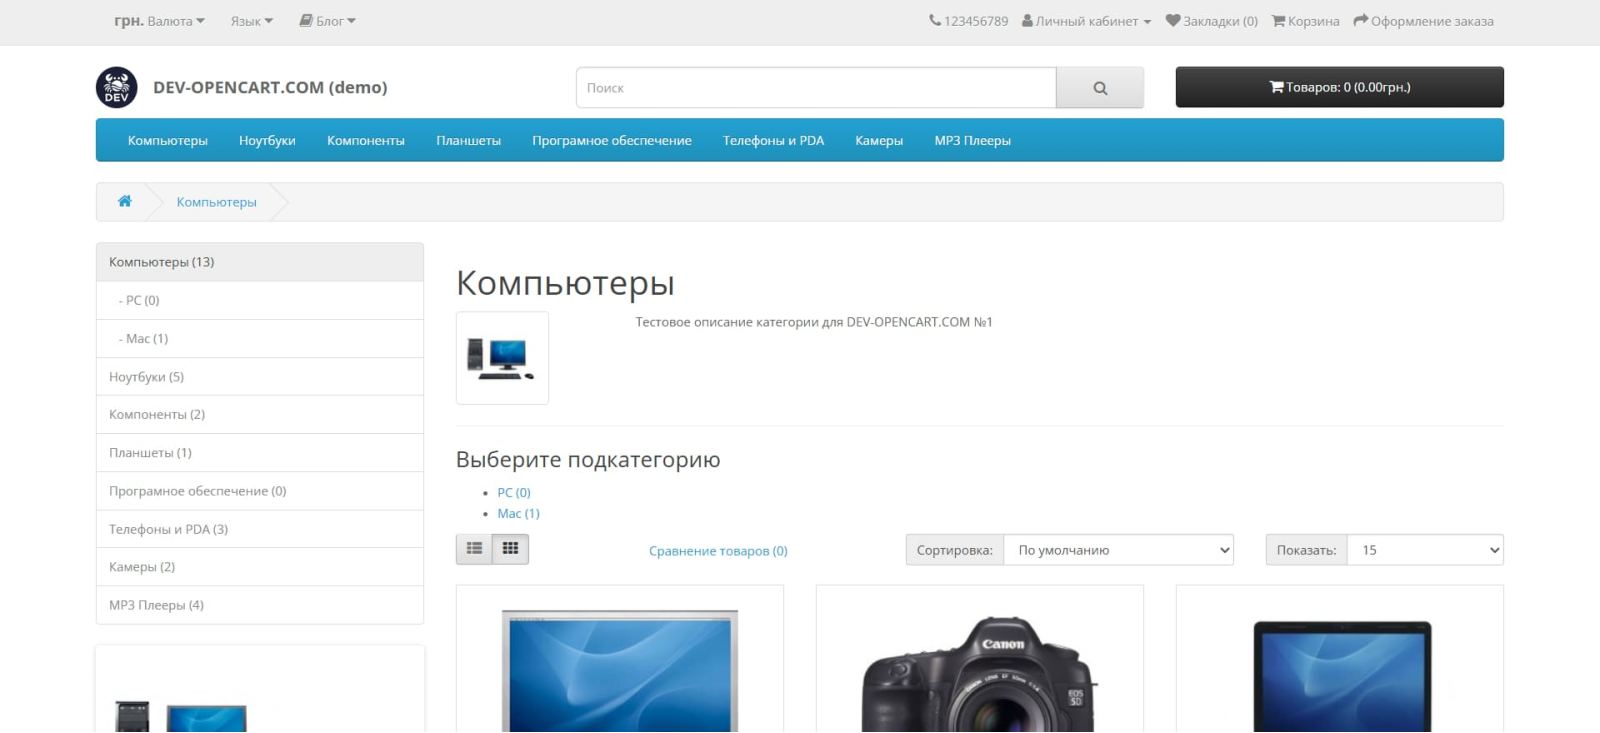Click the search magnifier button
This screenshot has height=733, width=1600.
(1100, 88)
